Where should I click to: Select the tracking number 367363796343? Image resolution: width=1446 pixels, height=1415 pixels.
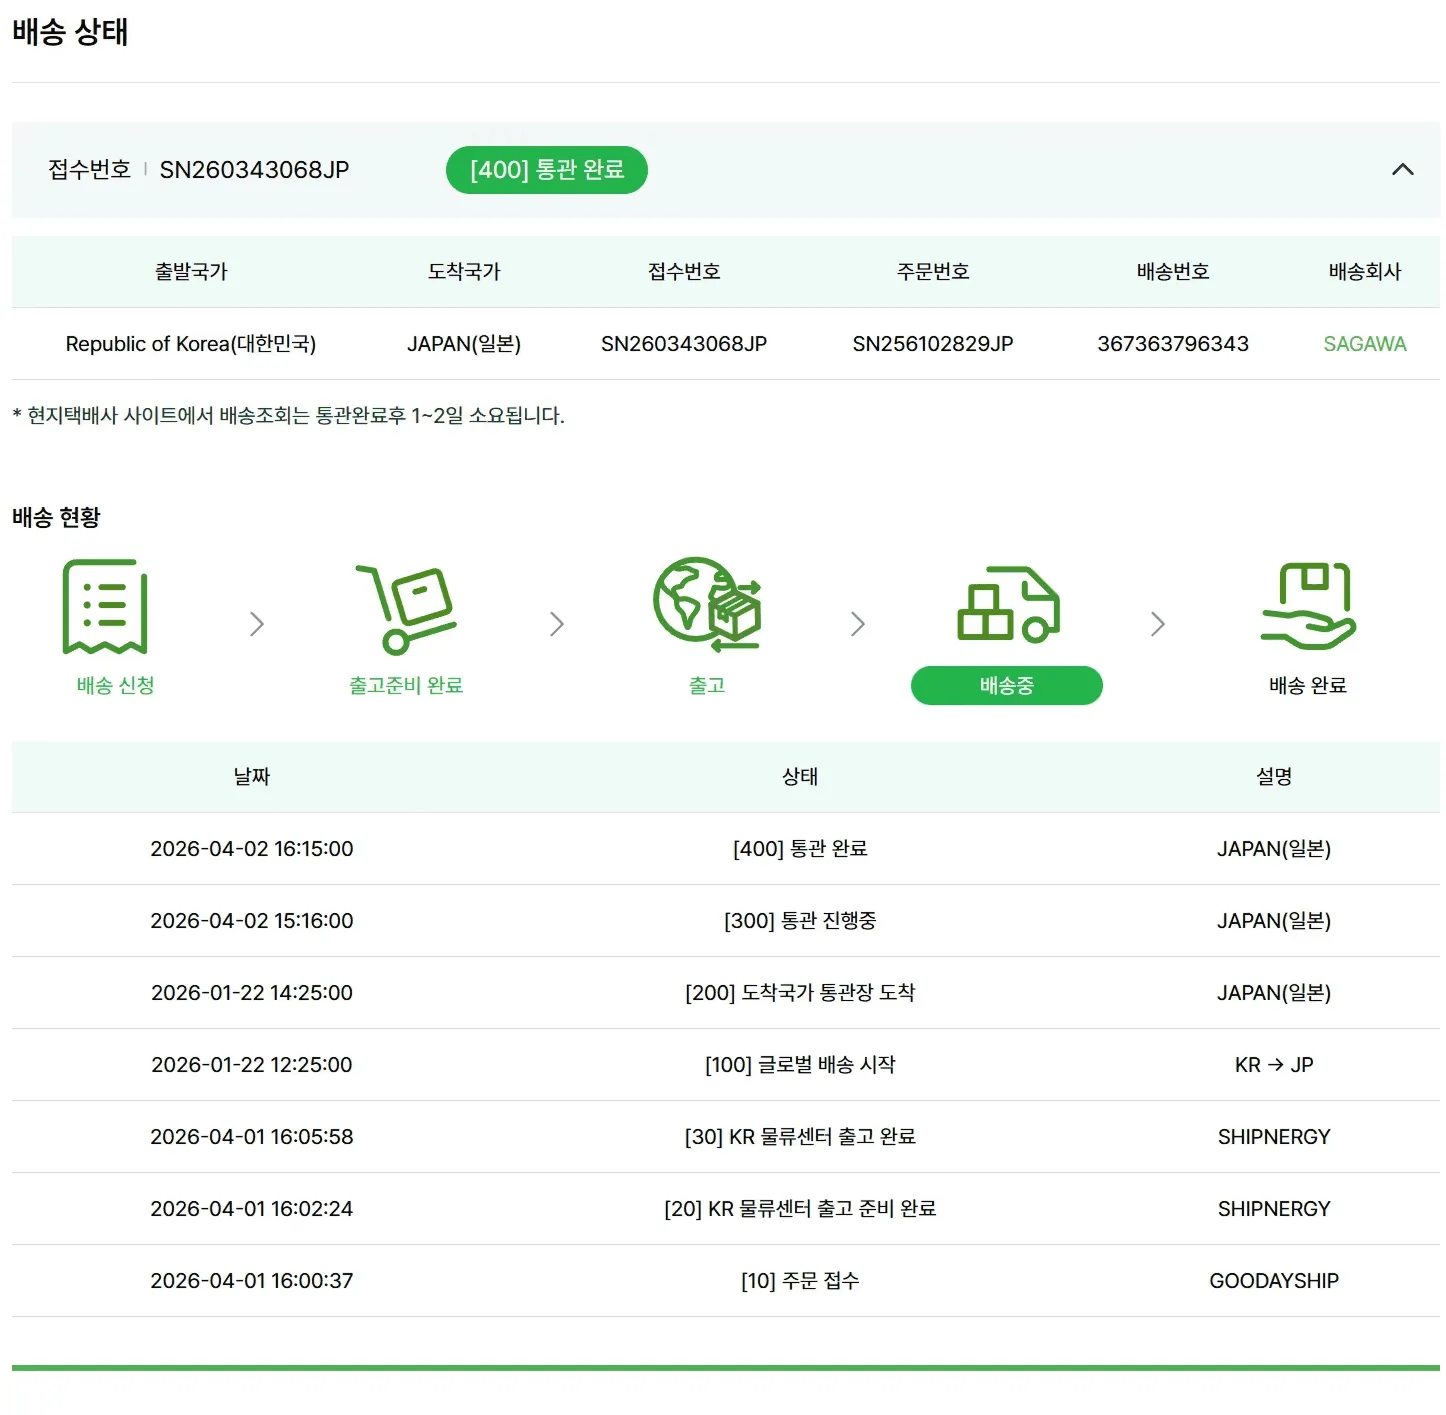point(1173,344)
